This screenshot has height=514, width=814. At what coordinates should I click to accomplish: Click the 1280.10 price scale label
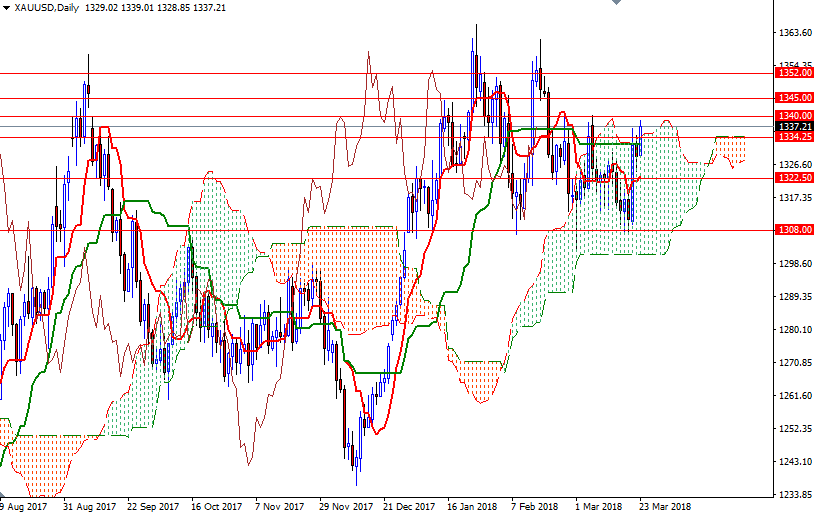pyautogui.click(x=795, y=330)
